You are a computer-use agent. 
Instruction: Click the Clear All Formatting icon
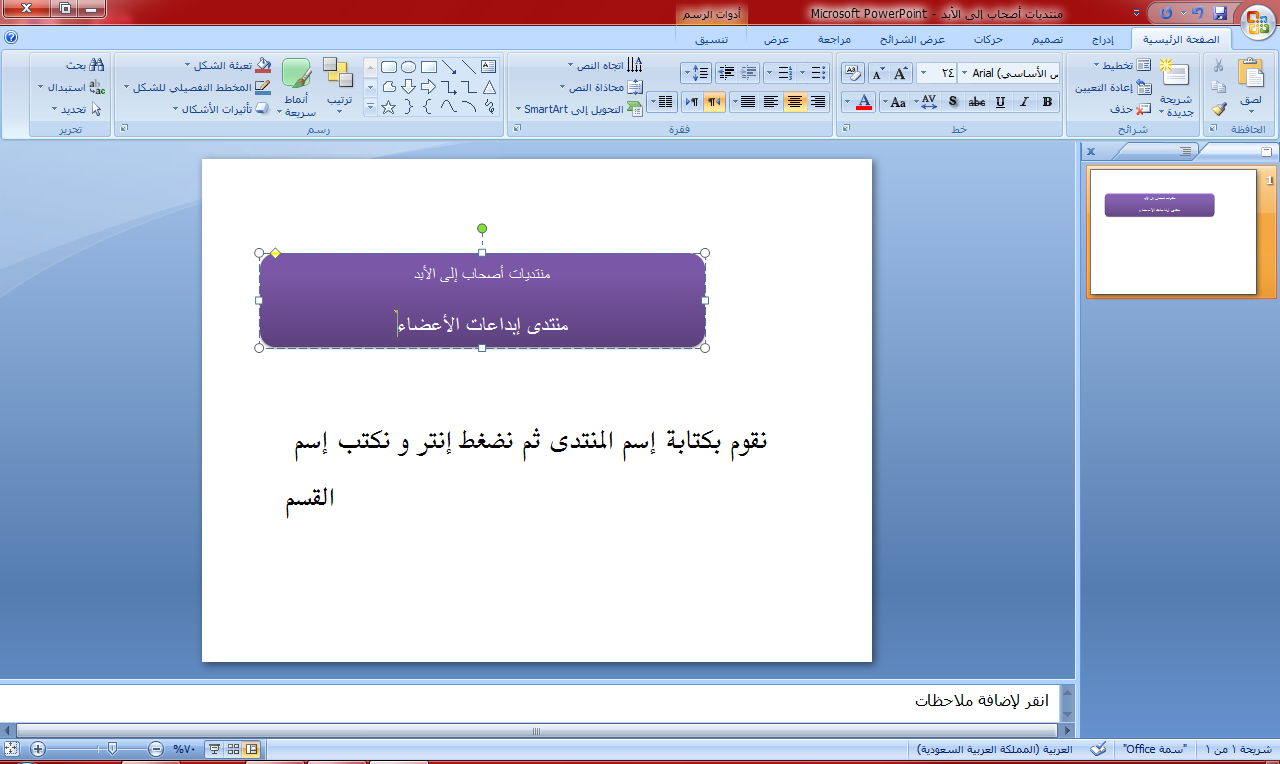853,72
